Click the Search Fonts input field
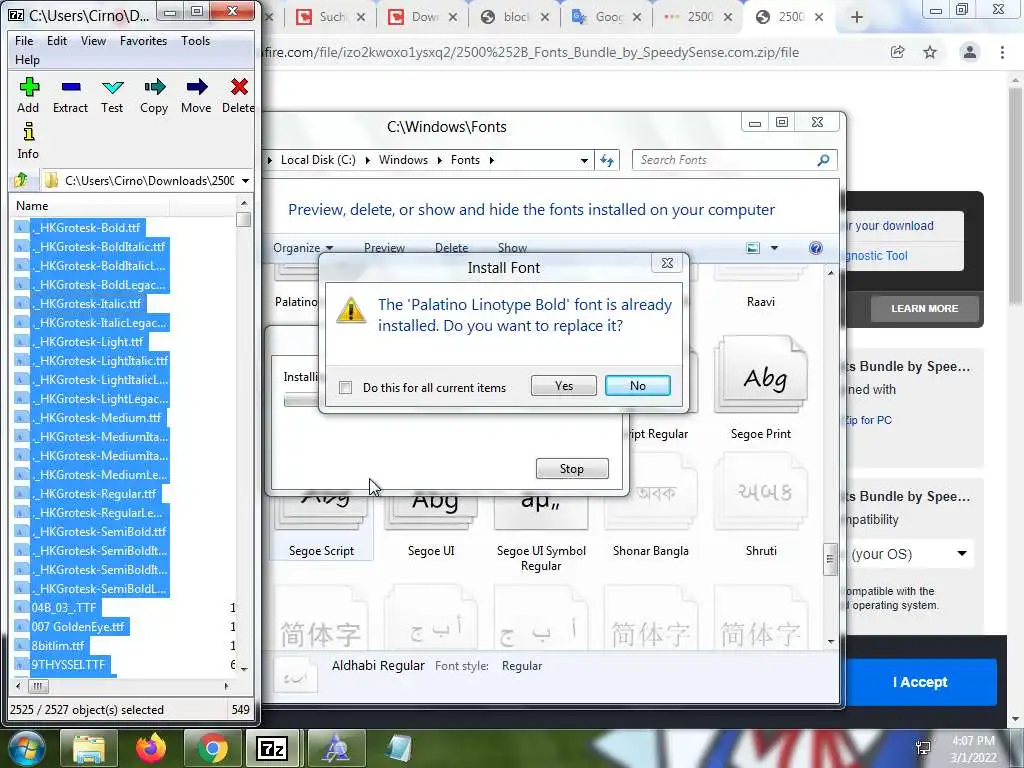 tap(725, 160)
